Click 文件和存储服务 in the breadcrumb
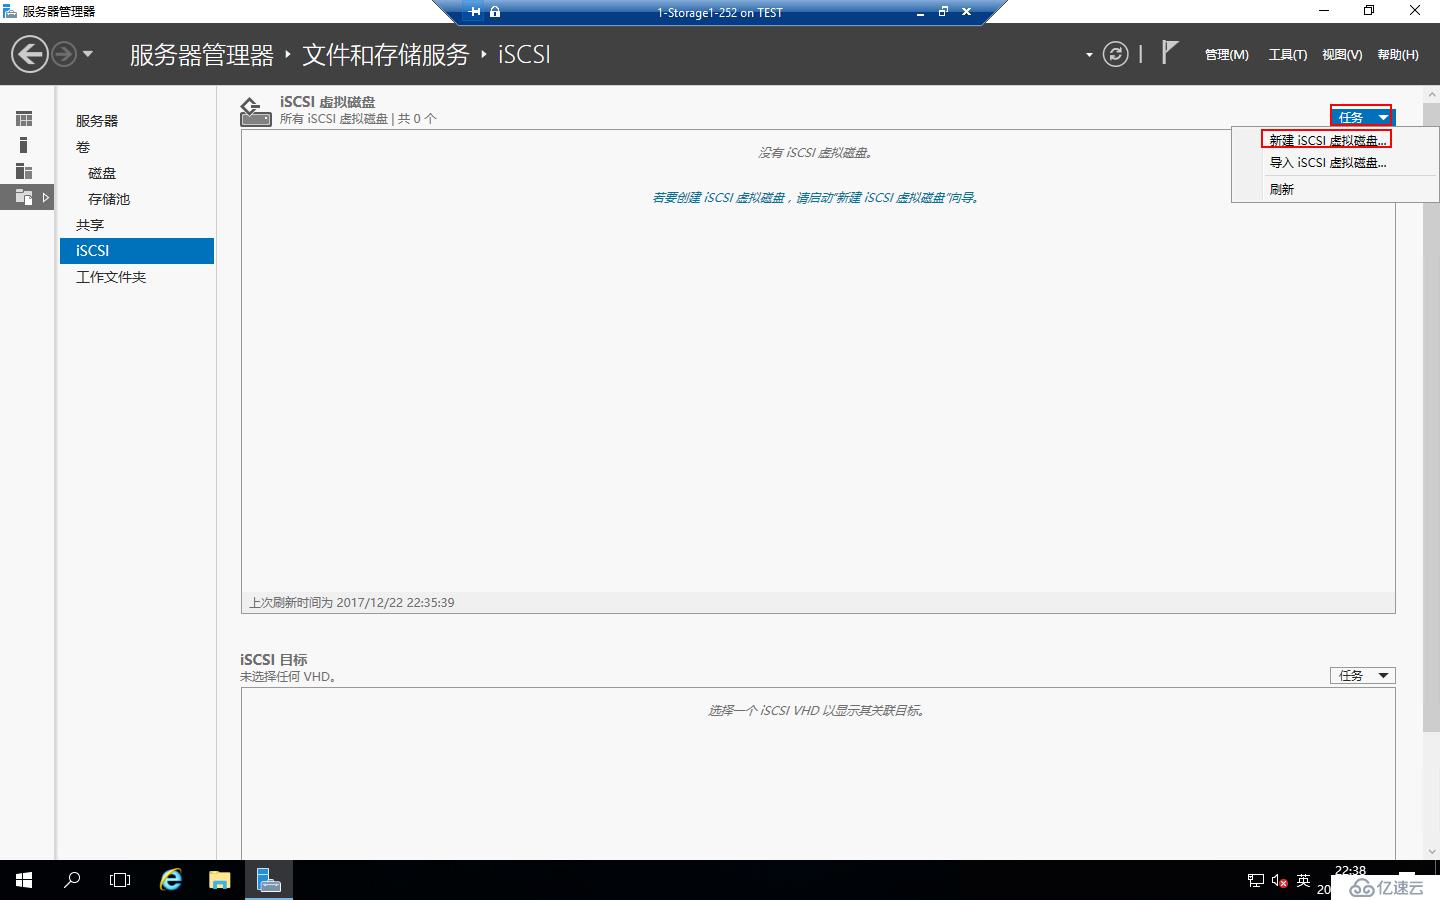The image size is (1440, 900). point(386,55)
